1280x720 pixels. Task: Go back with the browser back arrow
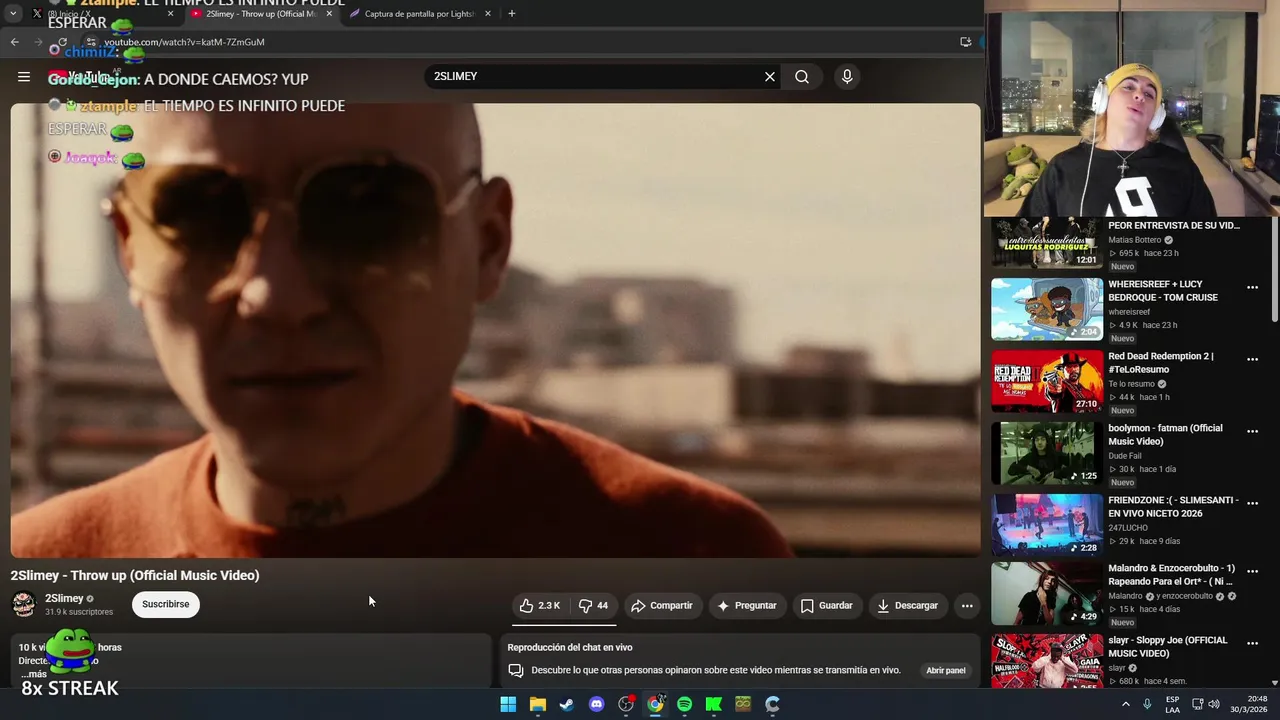point(14,42)
